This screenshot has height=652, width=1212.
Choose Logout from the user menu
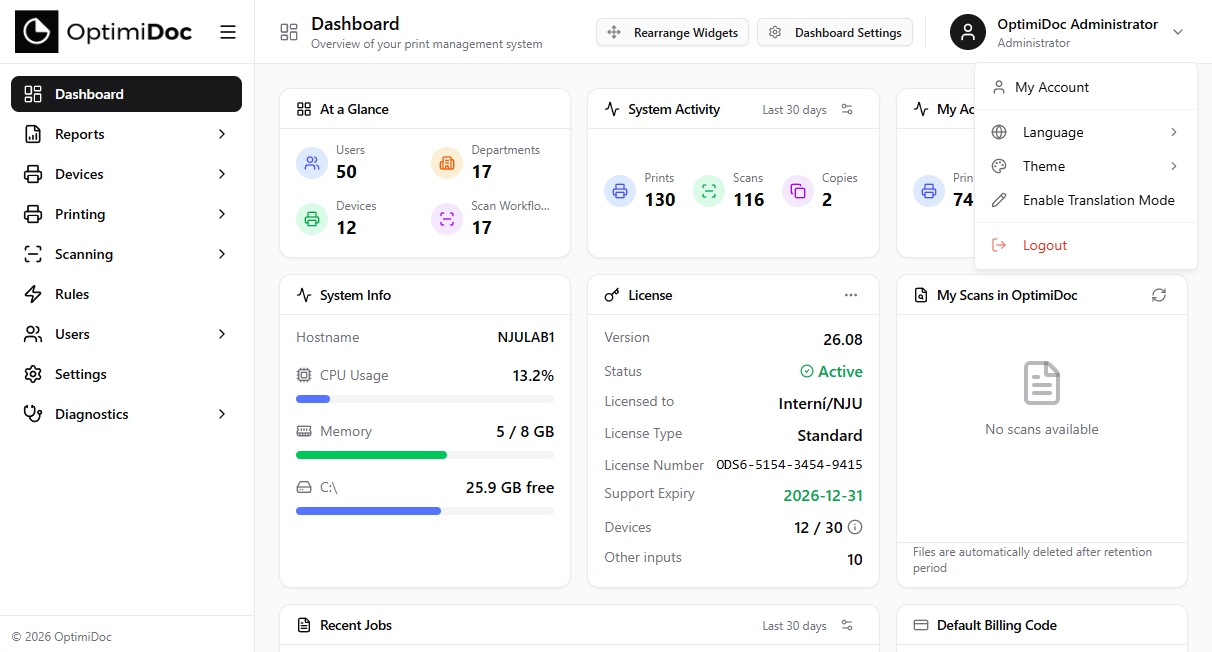pyautogui.click(x=1086, y=245)
